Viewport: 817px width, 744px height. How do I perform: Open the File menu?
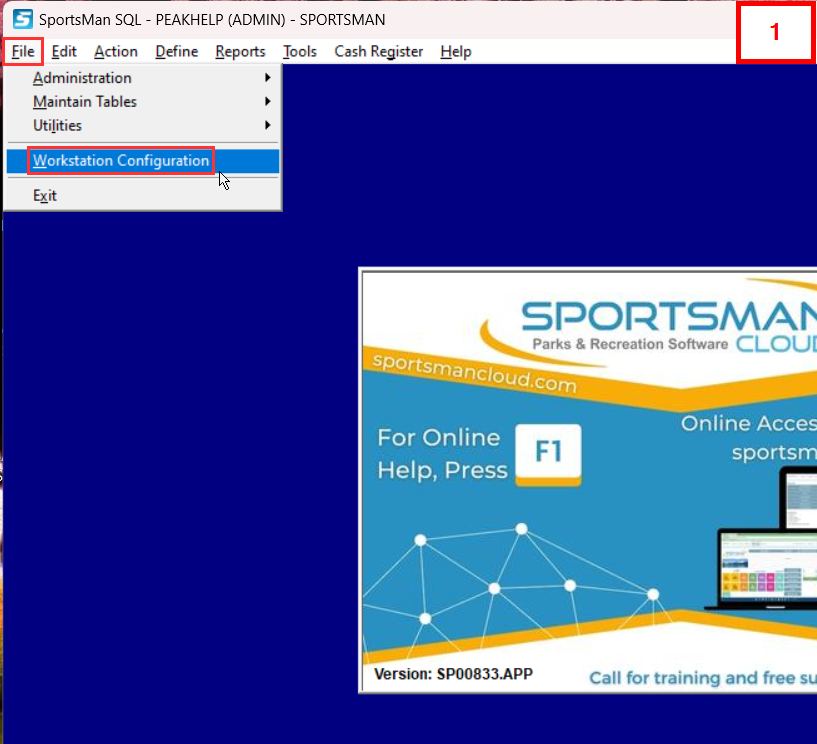(x=23, y=51)
